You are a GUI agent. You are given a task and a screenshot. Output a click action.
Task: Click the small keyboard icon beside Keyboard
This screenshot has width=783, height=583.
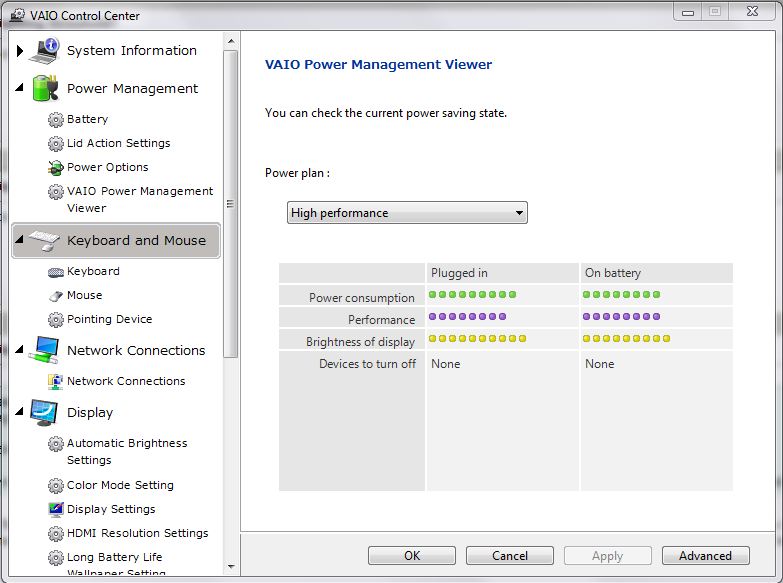[55, 272]
